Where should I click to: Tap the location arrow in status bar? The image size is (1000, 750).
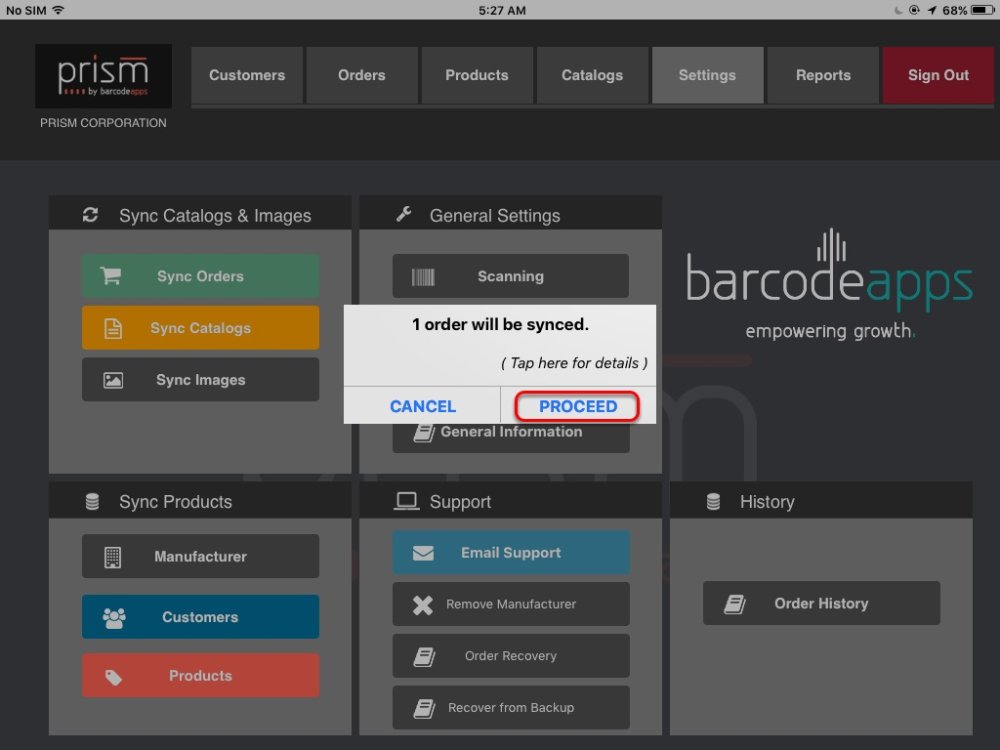click(932, 10)
